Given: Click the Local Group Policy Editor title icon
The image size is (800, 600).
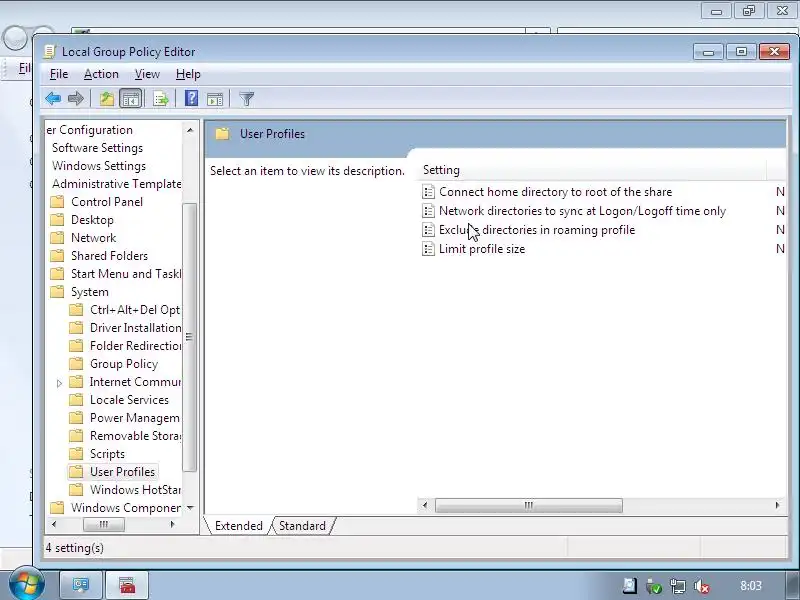Looking at the screenshot, I should (49, 52).
